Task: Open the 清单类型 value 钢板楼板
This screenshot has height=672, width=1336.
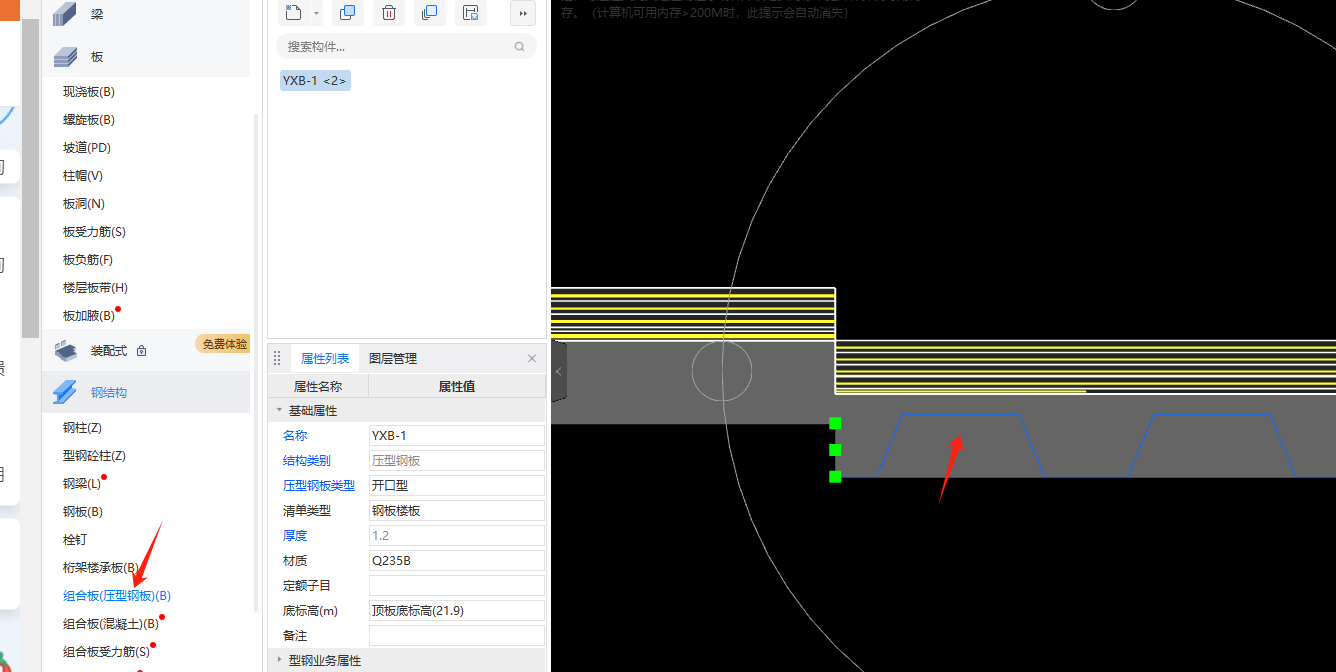Action: (x=457, y=511)
